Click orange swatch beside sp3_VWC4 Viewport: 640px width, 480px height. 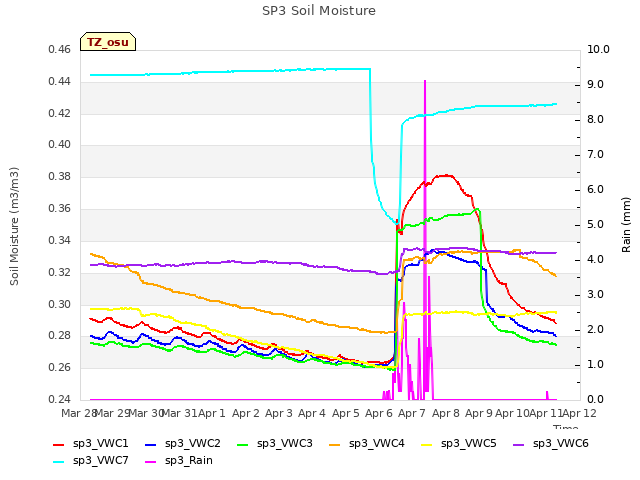(x=335, y=445)
